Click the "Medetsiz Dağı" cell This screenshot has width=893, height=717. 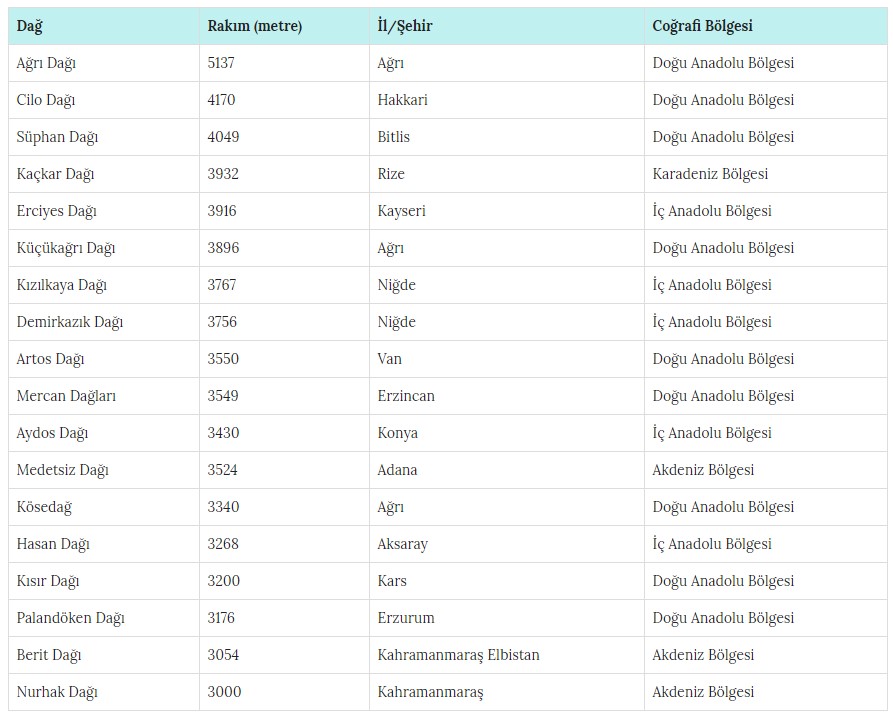click(x=62, y=470)
